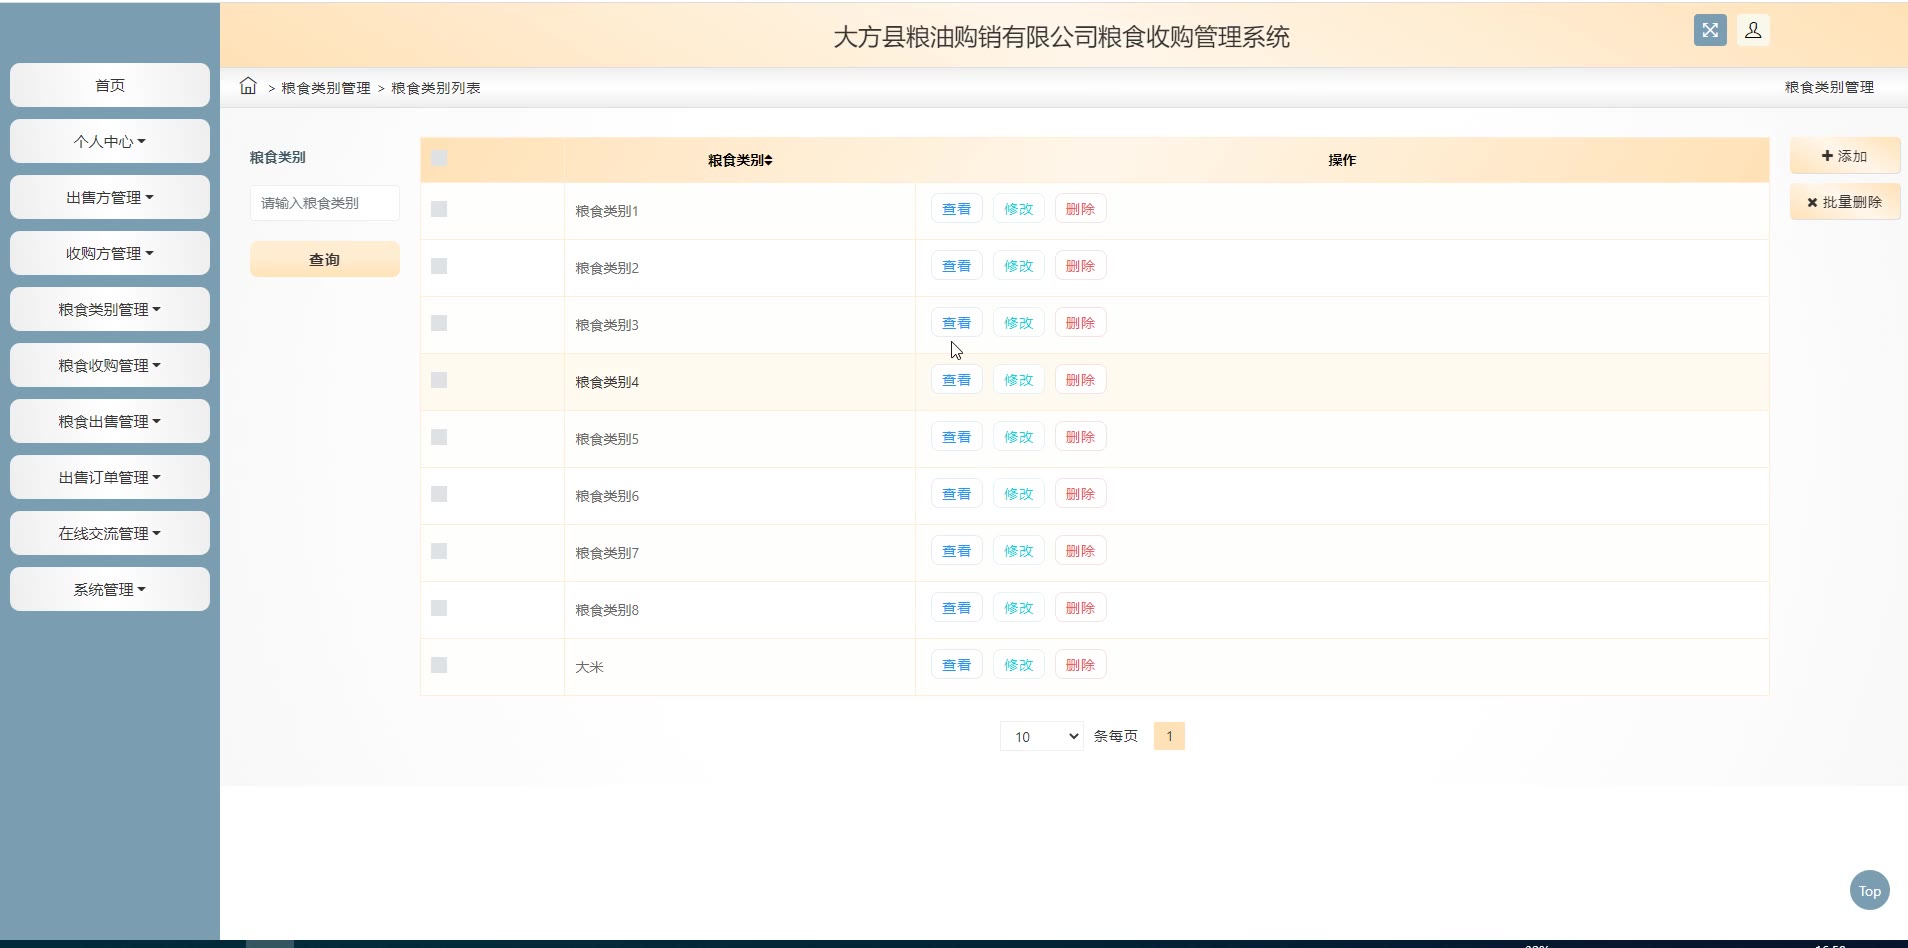Open 粮食收购管理 sidebar menu

tap(110, 365)
